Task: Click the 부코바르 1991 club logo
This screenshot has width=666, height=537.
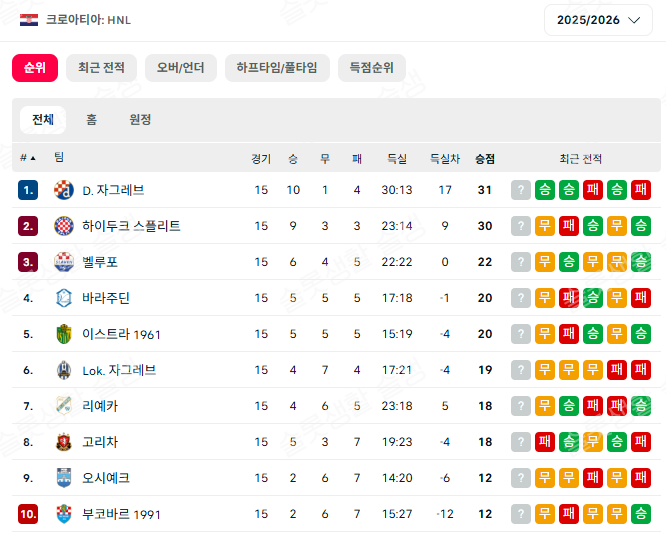Action: [x=64, y=514]
